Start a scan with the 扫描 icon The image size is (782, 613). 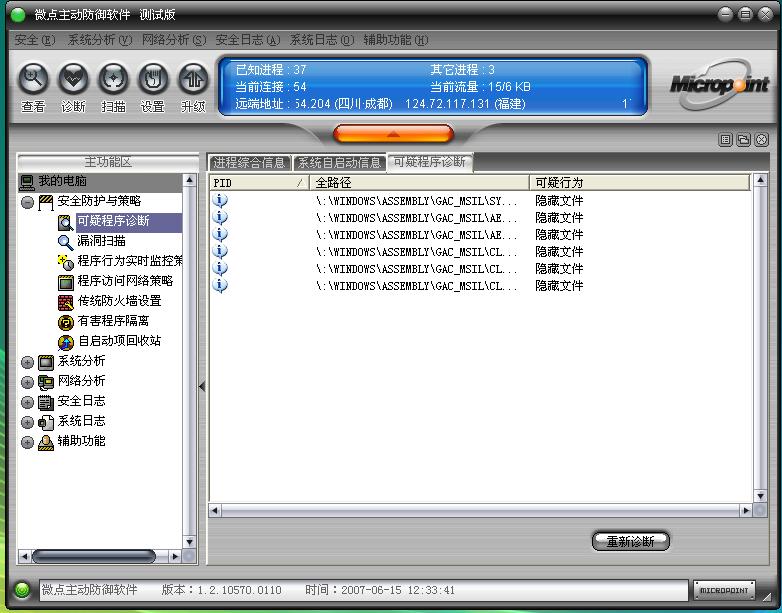click(x=113, y=78)
